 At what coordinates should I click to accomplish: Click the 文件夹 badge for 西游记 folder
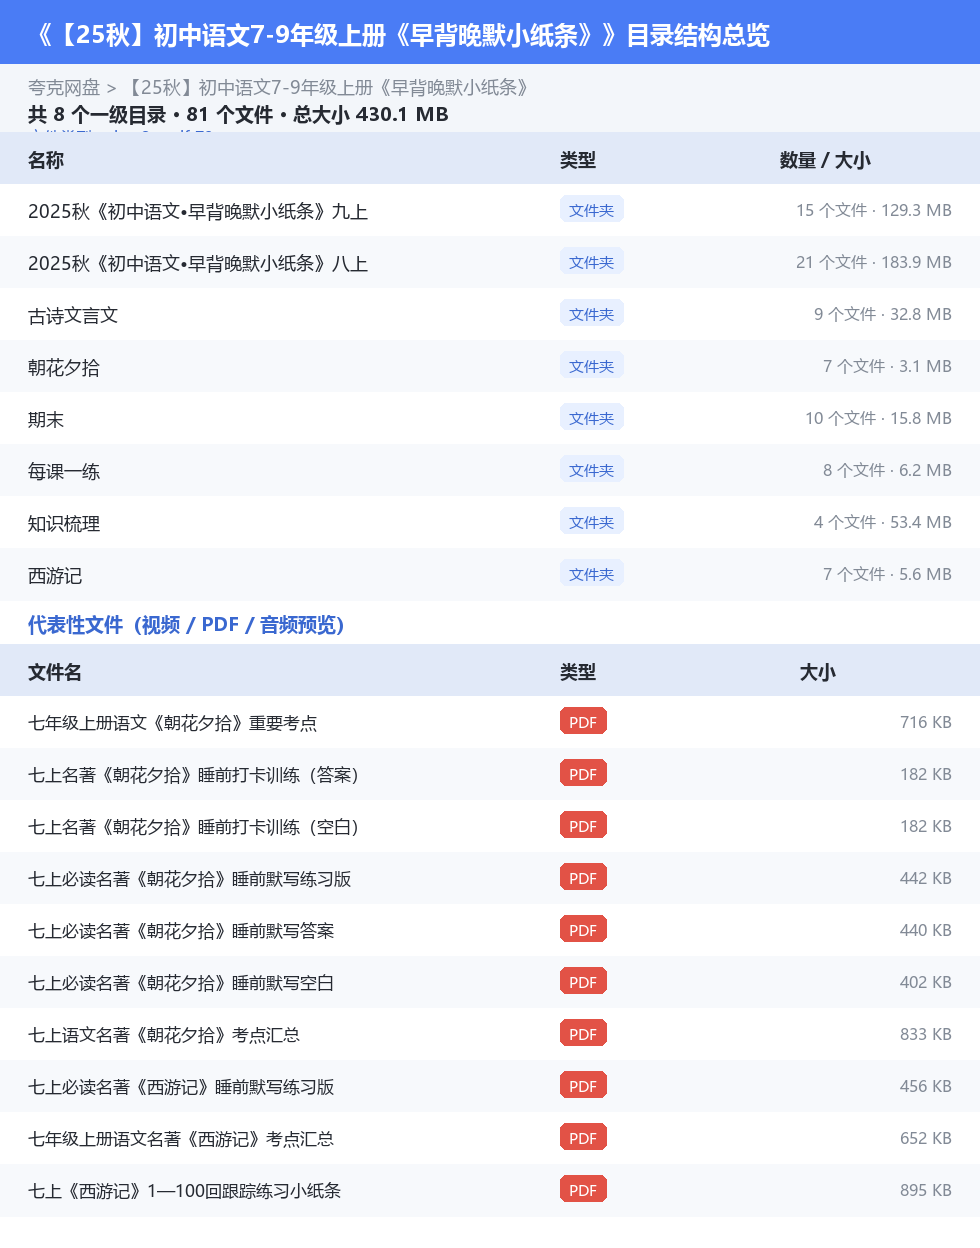[x=592, y=573]
